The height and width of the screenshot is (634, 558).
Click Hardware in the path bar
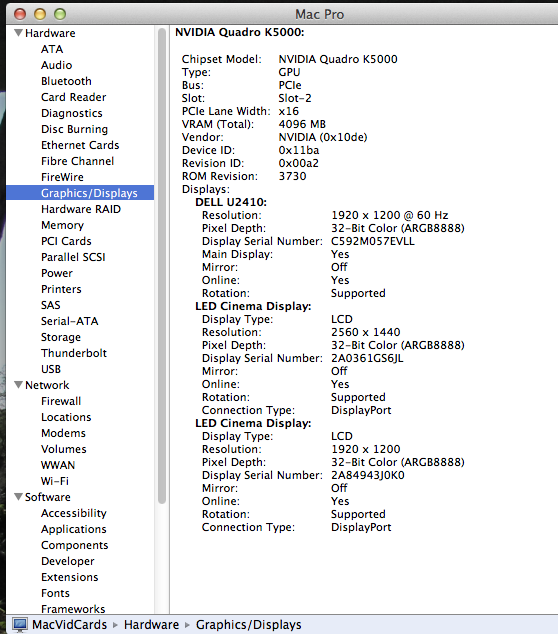point(151,625)
